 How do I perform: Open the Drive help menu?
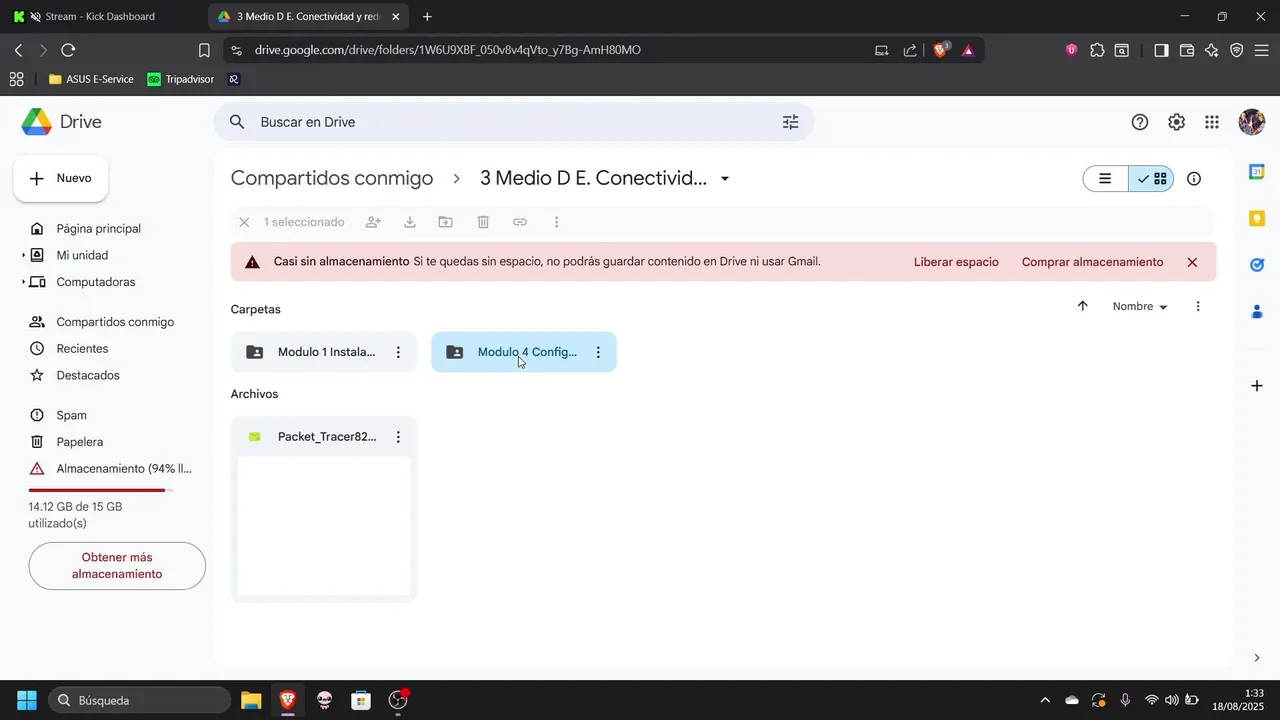click(x=1140, y=122)
